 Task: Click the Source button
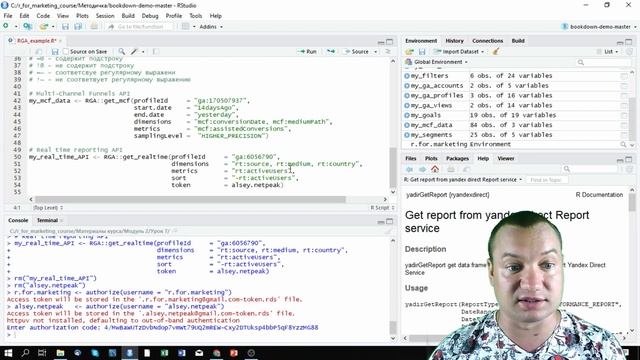coord(357,51)
